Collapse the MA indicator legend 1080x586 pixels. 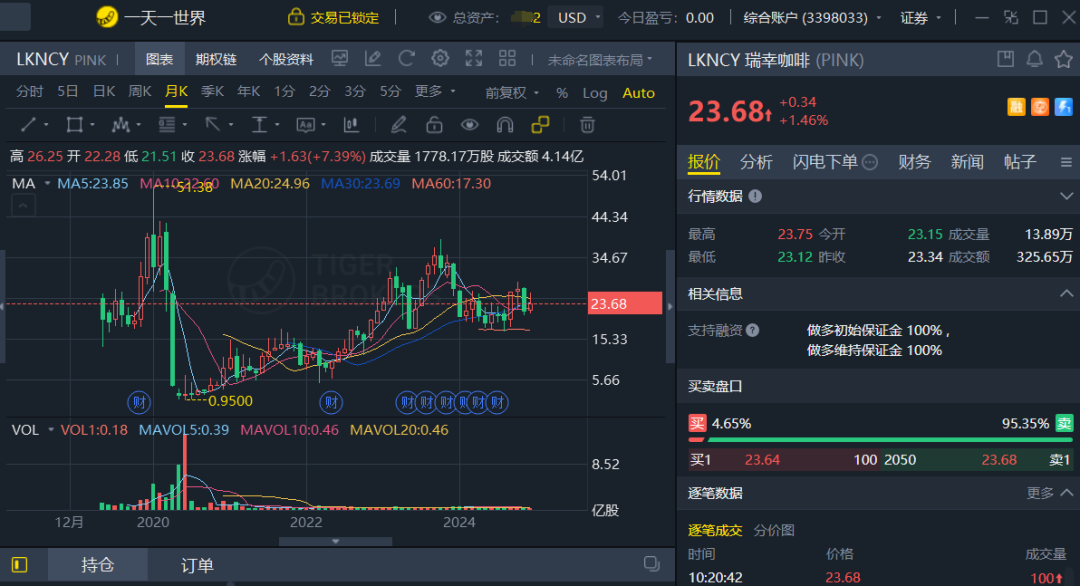click(23, 205)
